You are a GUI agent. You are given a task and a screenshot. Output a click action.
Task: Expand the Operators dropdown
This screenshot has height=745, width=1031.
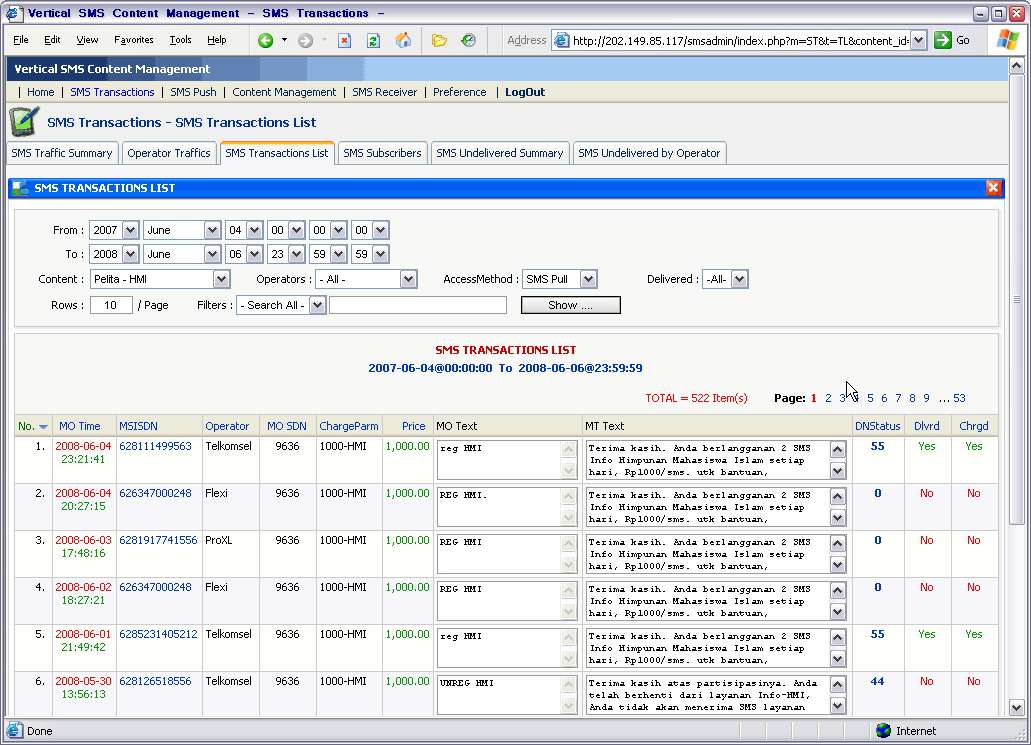coord(408,280)
